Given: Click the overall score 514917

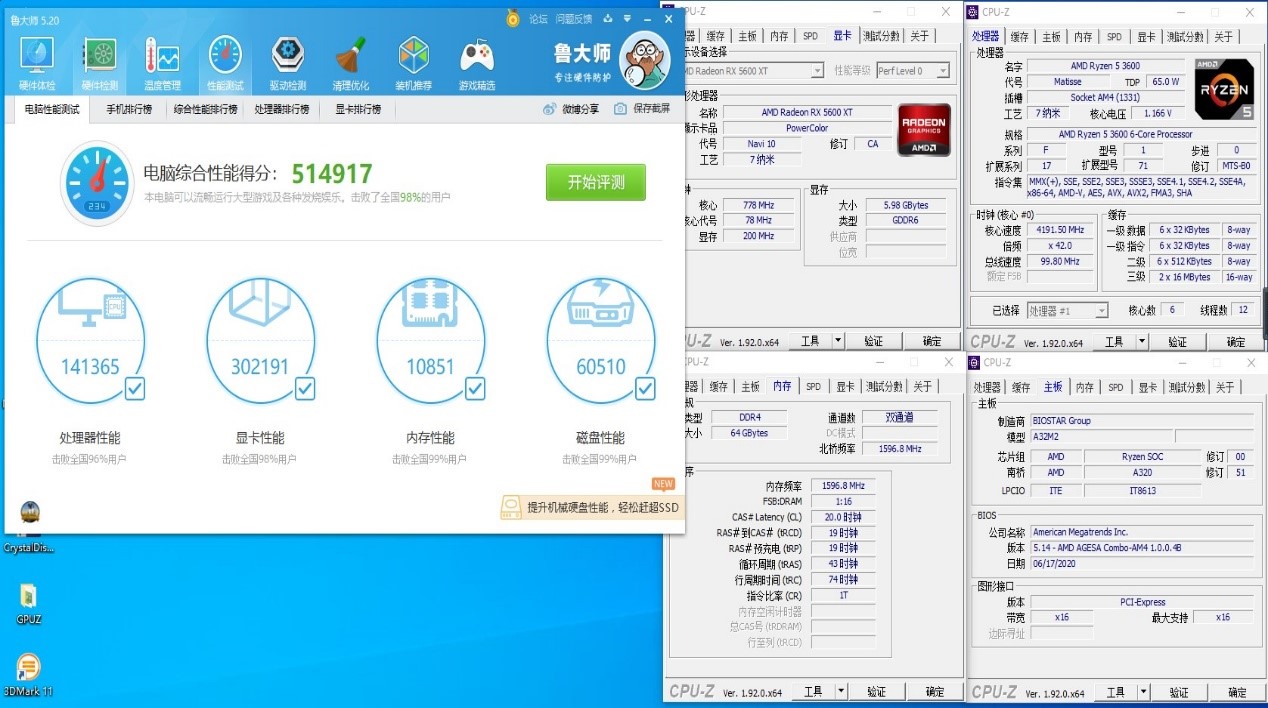Looking at the screenshot, I should pos(332,174).
